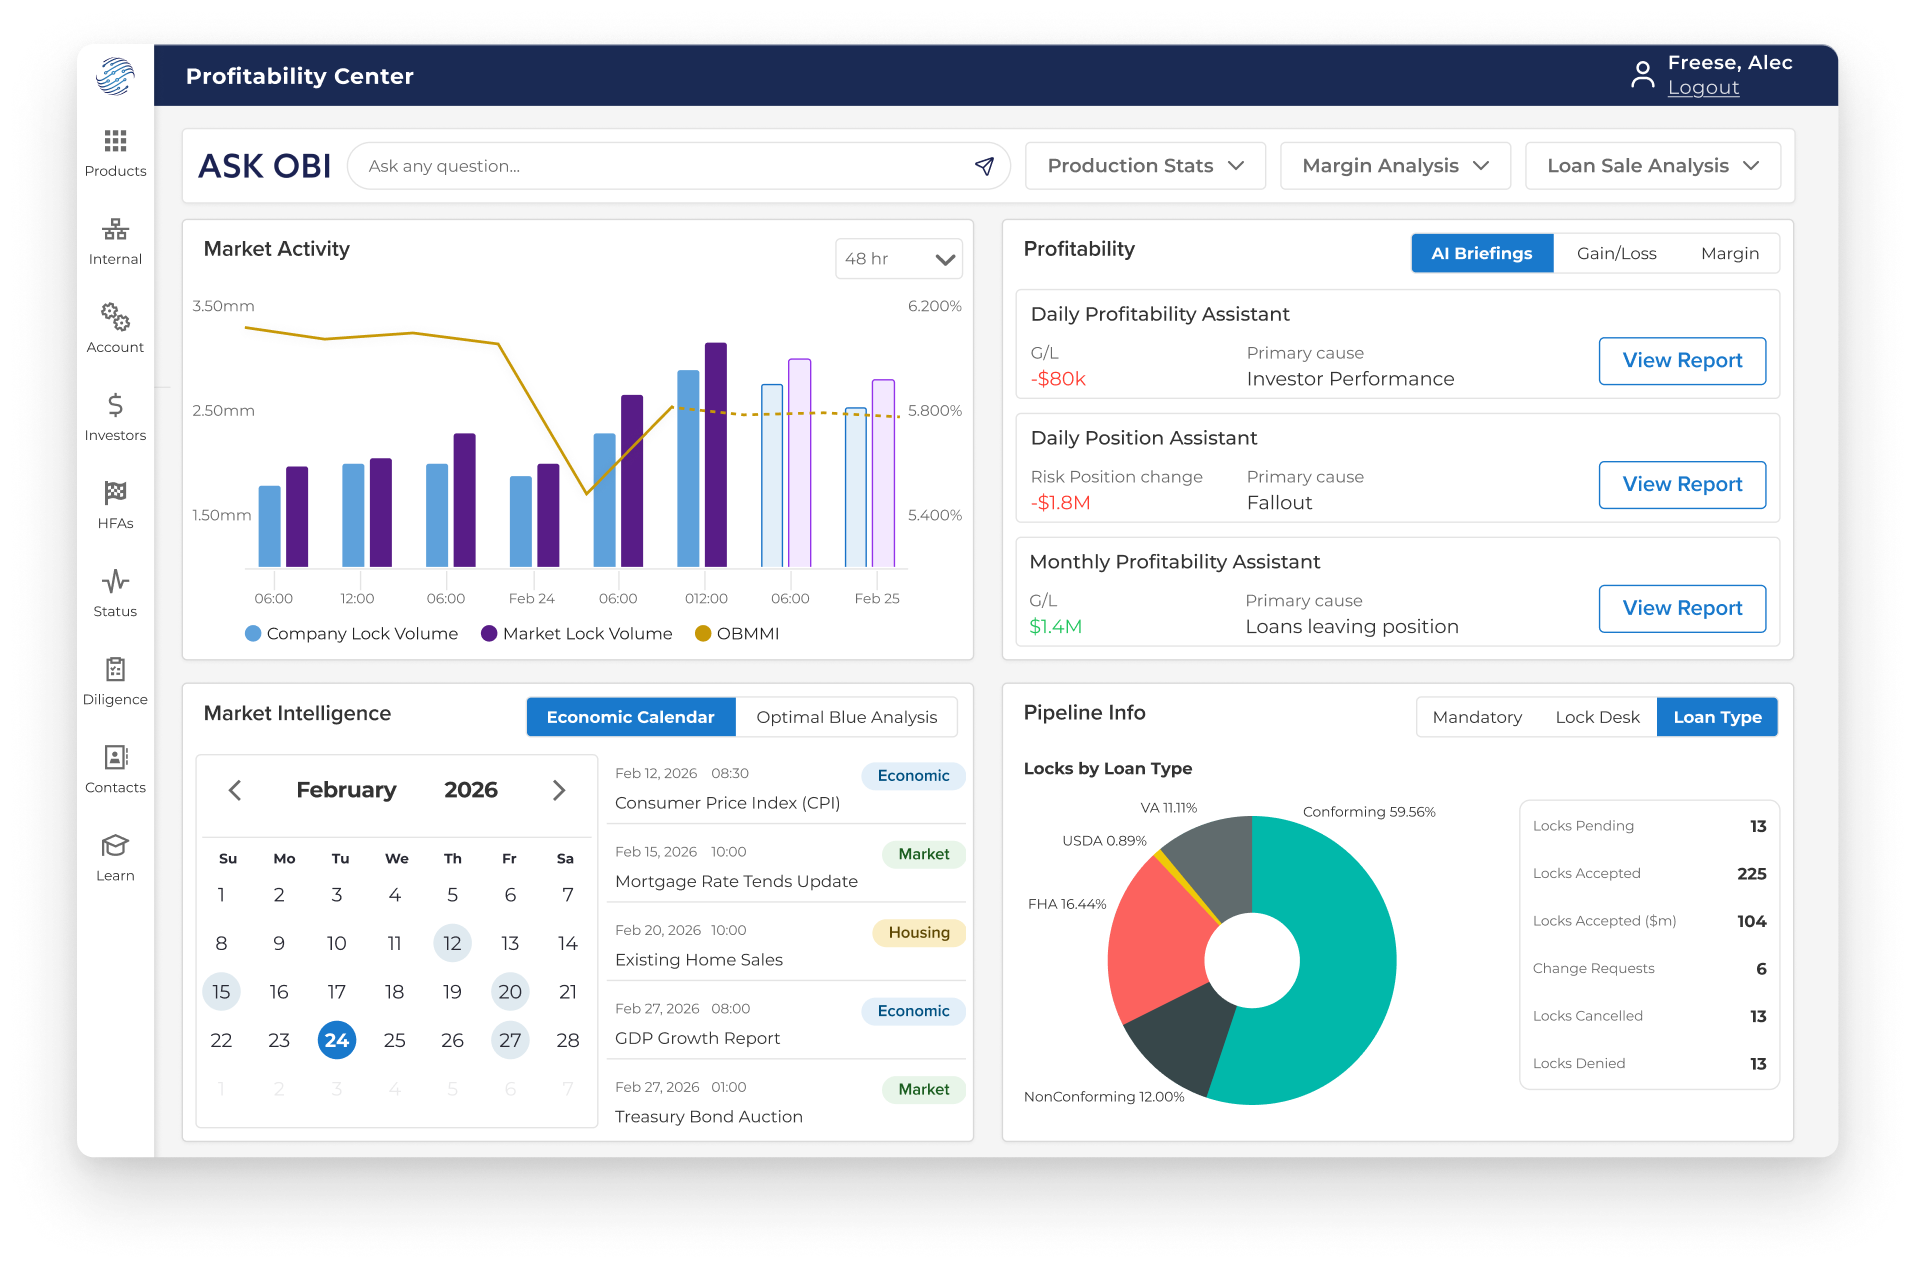The image size is (1916, 1268).
Task: Switch Pipeline Info to Loan Type
Action: (x=1717, y=717)
